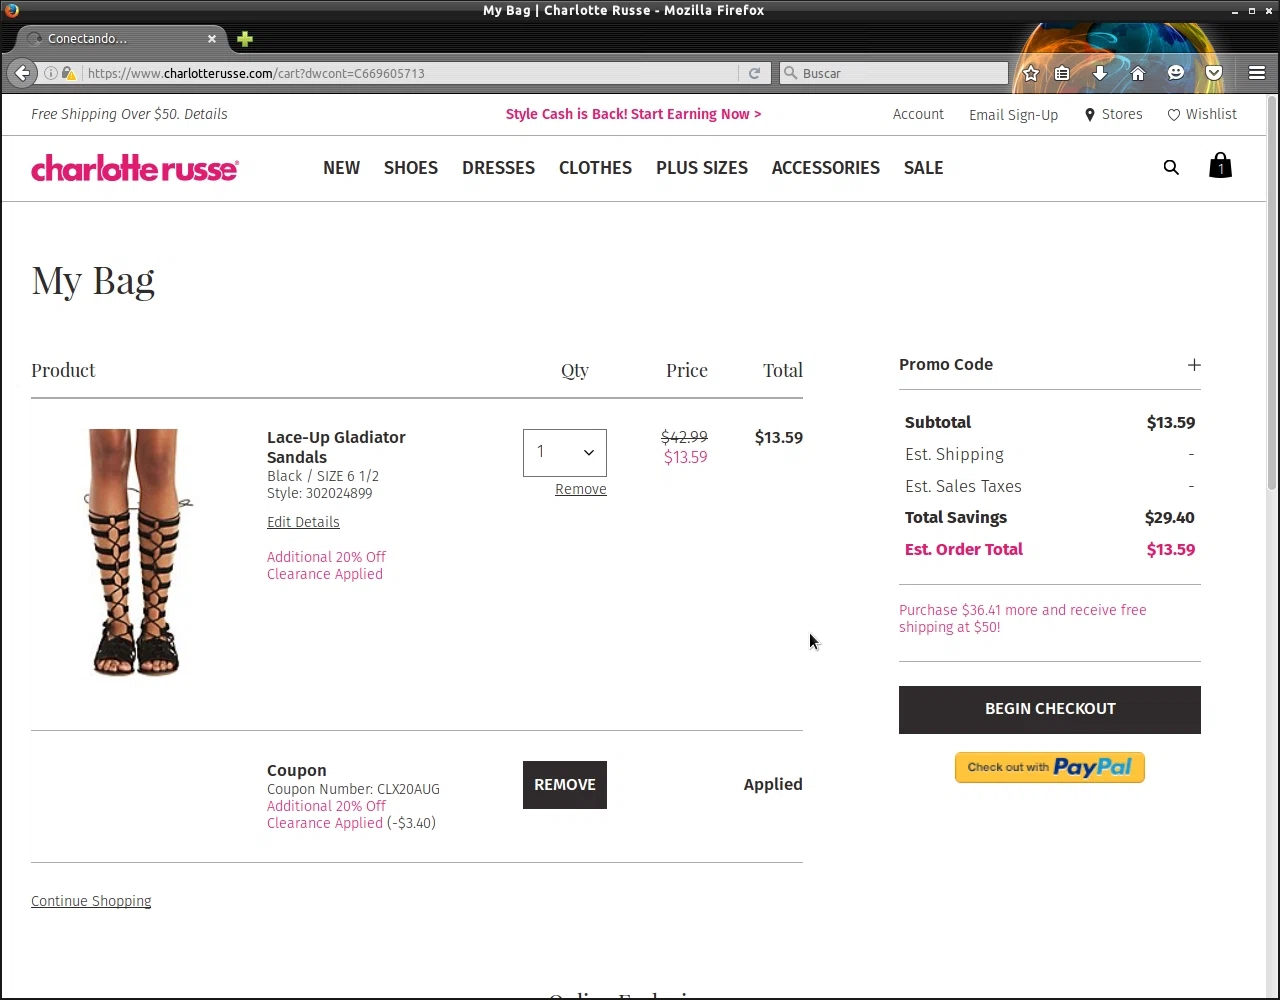
Task: Open Email Sign-Up link
Action: [x=1013, y=115]
